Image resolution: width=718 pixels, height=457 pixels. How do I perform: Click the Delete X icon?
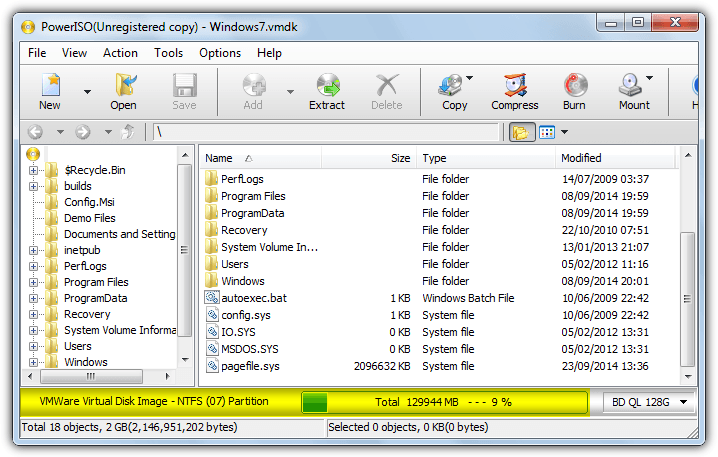(387, 85)
